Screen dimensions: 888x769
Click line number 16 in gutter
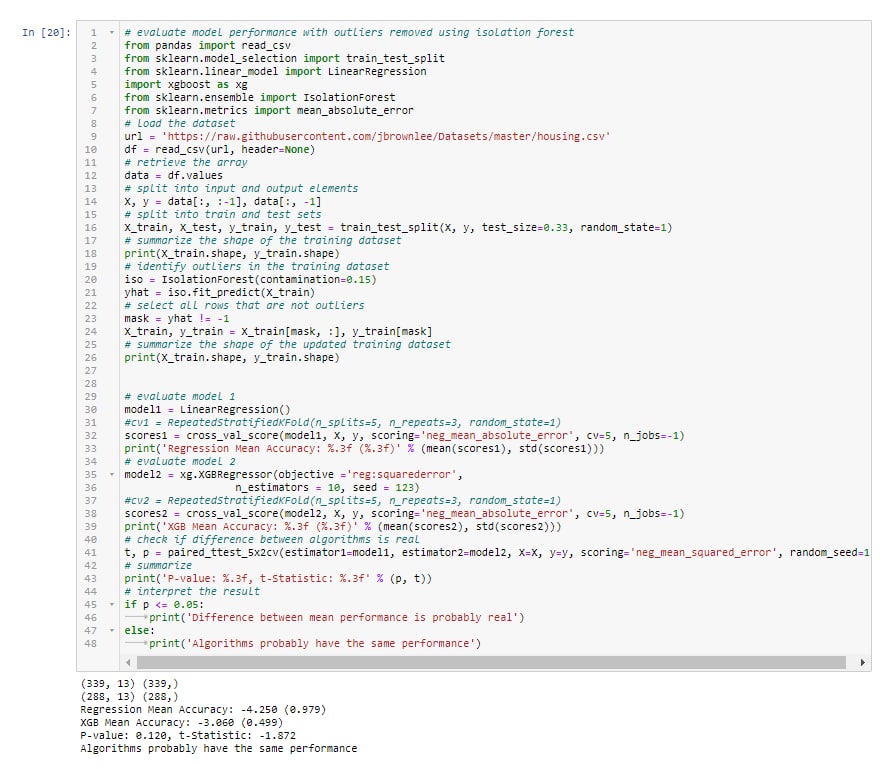click(x=91, y=228)
